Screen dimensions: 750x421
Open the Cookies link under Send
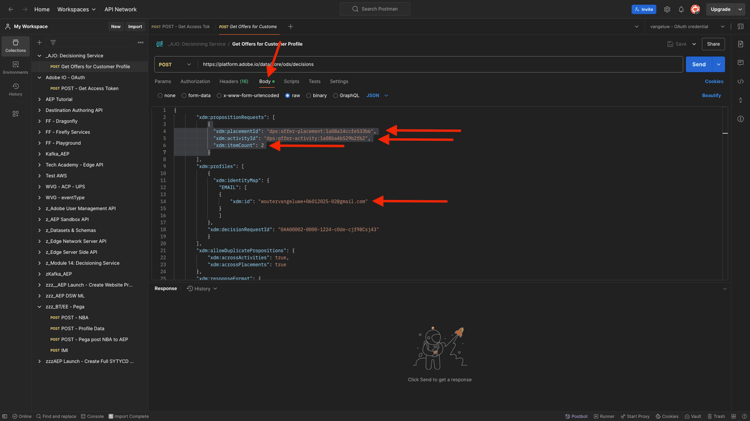(x=714, y=82)
